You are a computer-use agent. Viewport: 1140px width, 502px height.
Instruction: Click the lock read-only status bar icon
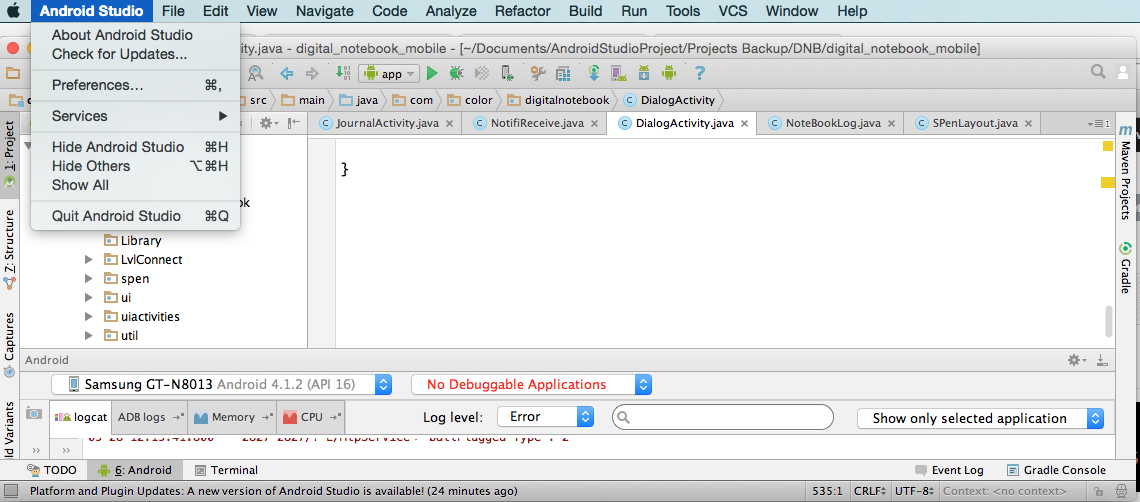1097,491
